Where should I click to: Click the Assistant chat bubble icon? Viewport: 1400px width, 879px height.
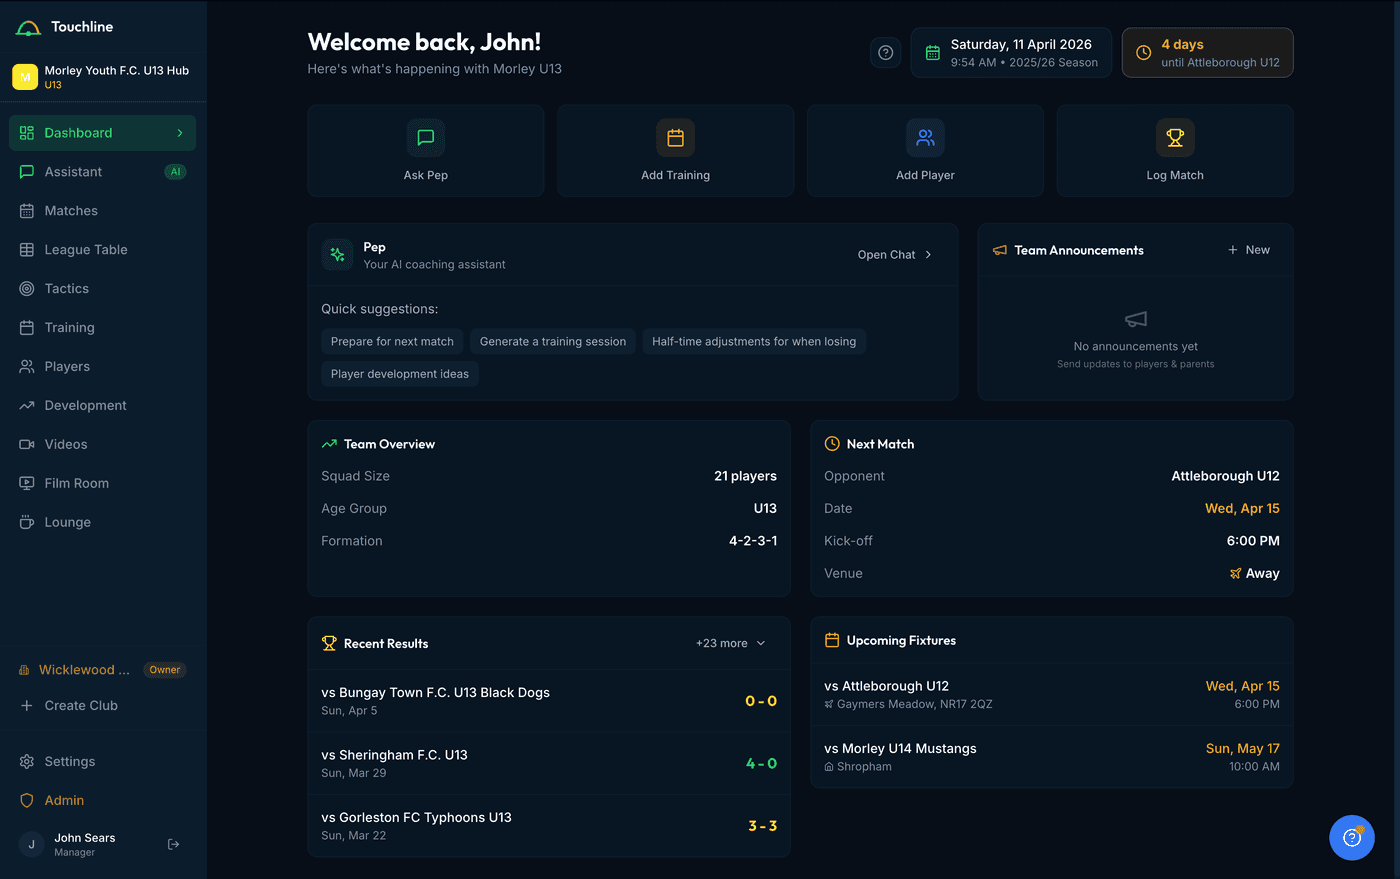(x=27, y=172)
